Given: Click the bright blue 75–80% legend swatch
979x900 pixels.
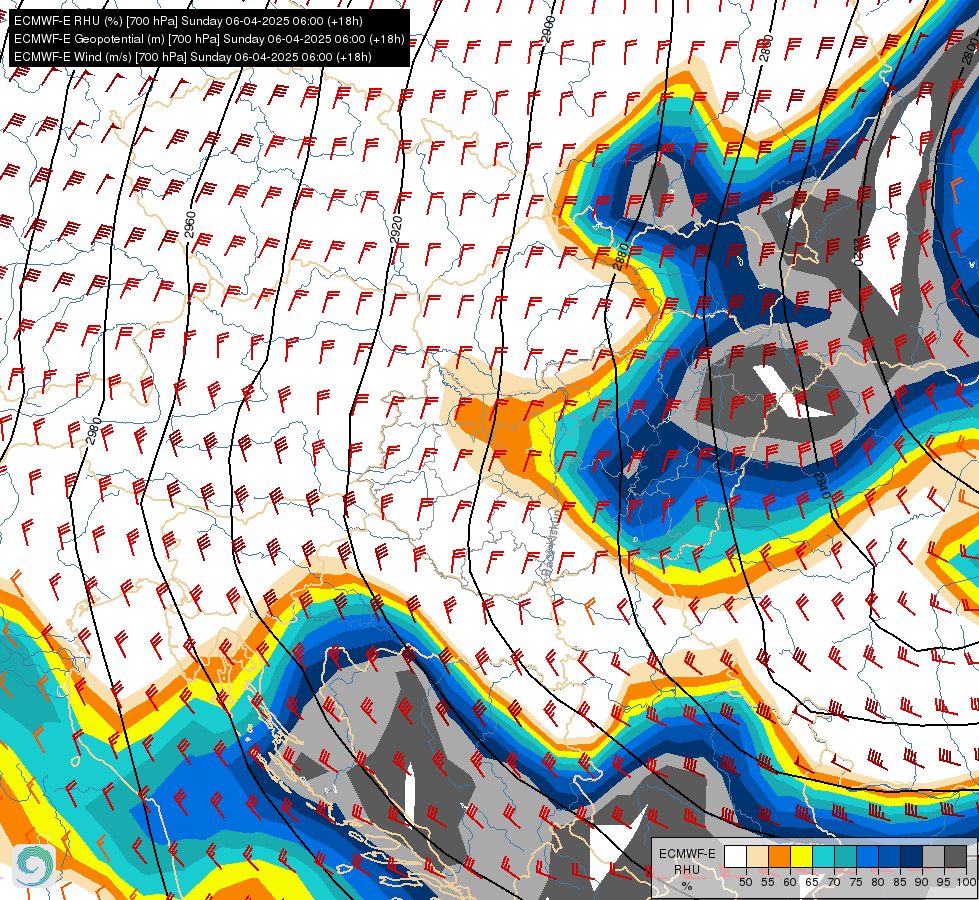Looking at the screenshot, I should click(867, 856).
